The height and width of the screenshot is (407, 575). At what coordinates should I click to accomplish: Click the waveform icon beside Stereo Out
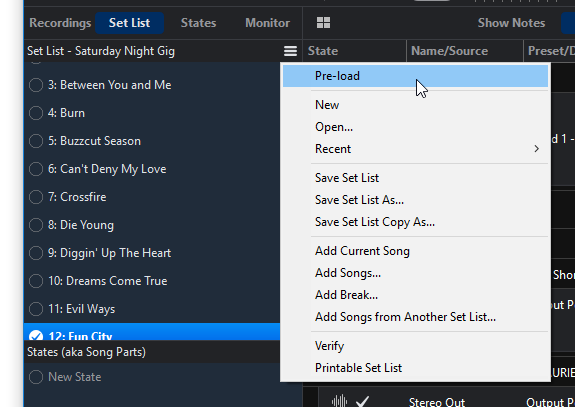339,401
